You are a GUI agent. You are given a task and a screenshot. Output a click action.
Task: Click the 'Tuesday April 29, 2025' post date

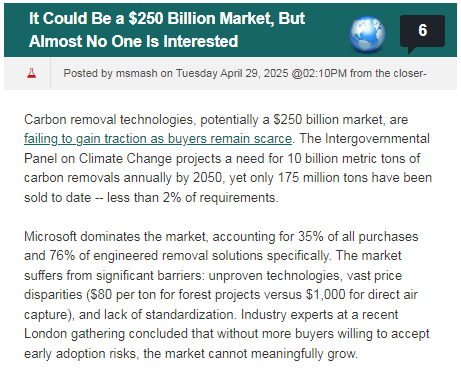click(x=232, y=73)
